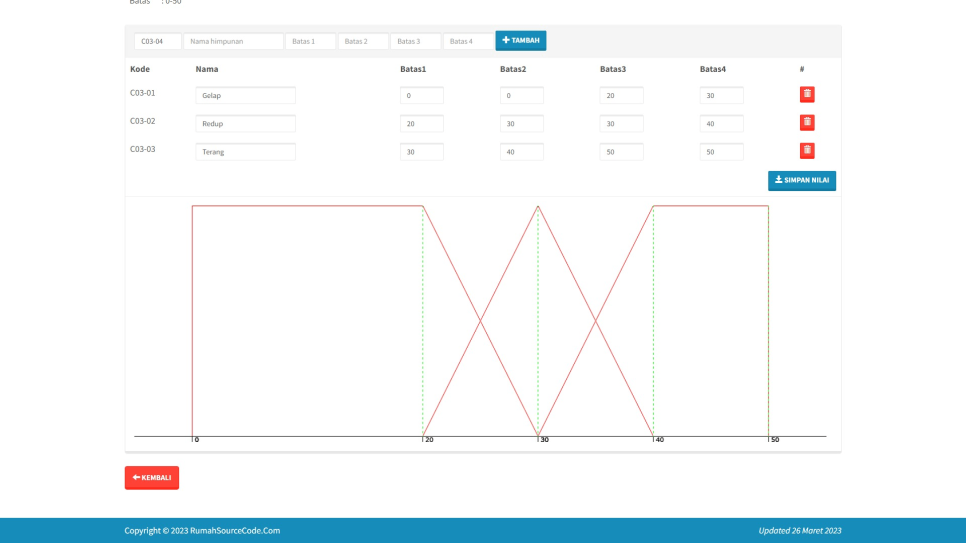Click the new Batas 2 placeholder field
This screenshot has height=543, width=966.
click(363, 42)
